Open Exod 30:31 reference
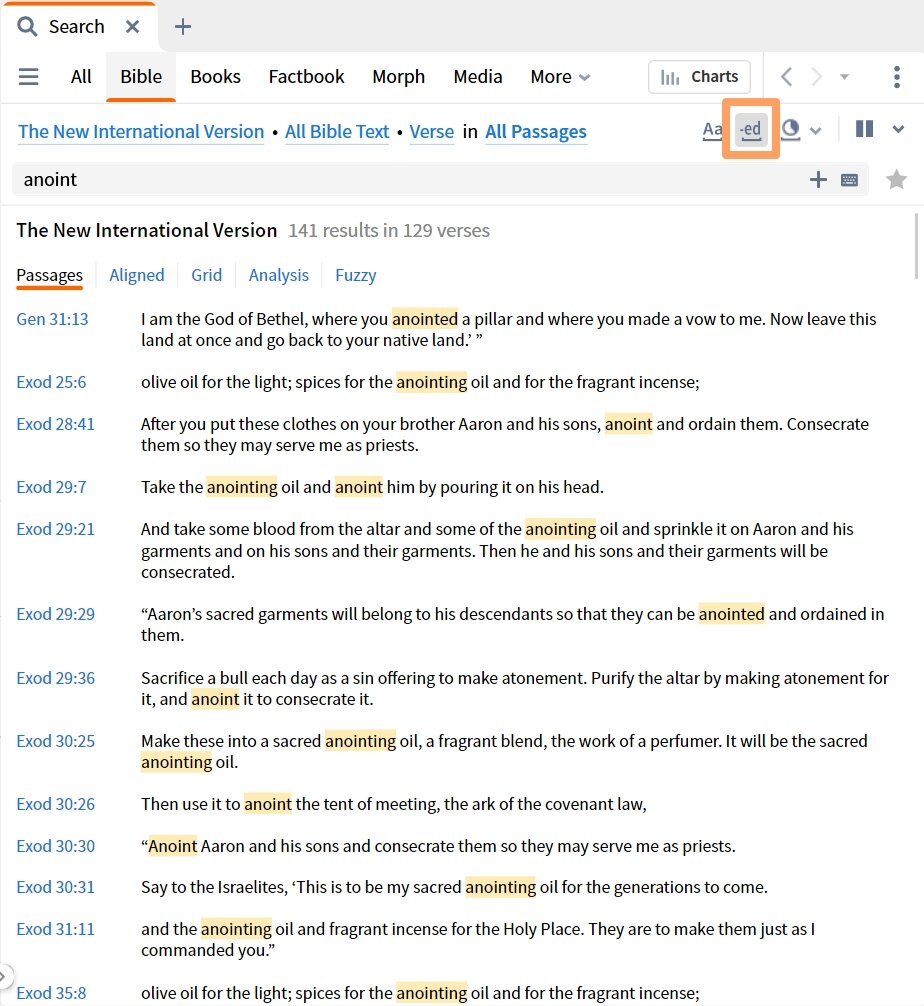Screen dimensions: 924x1006 (x=55, y=887)
